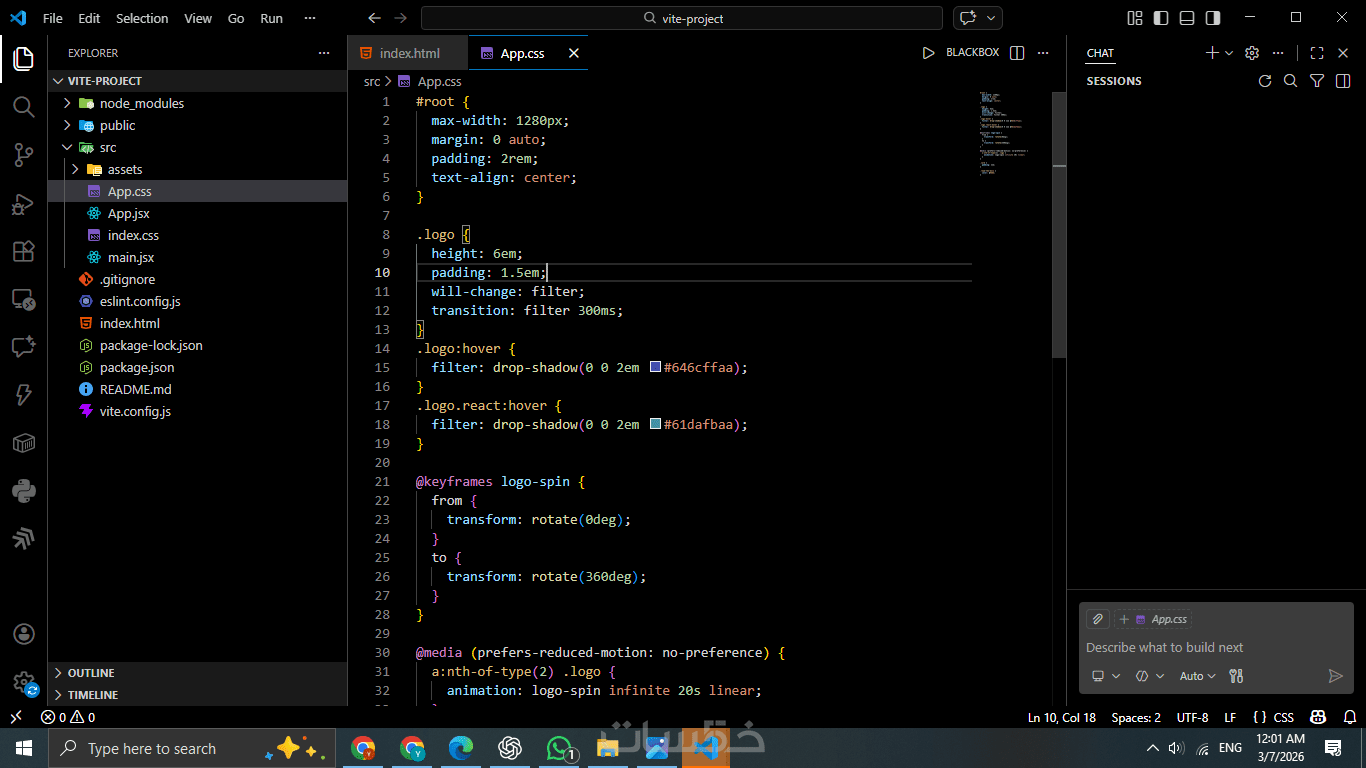Click the attach context paperclip icon
Screen dimensions: 1366x768
1098,619
